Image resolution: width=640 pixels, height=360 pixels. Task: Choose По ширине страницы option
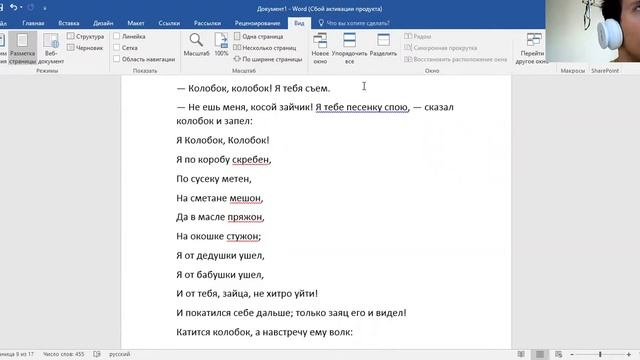(x=268, y=59)
